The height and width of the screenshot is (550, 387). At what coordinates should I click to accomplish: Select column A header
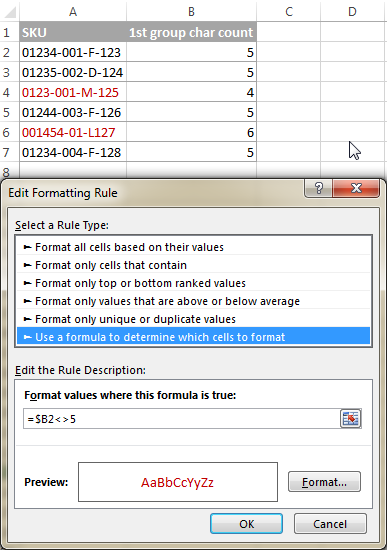click(x=73, y=12)
